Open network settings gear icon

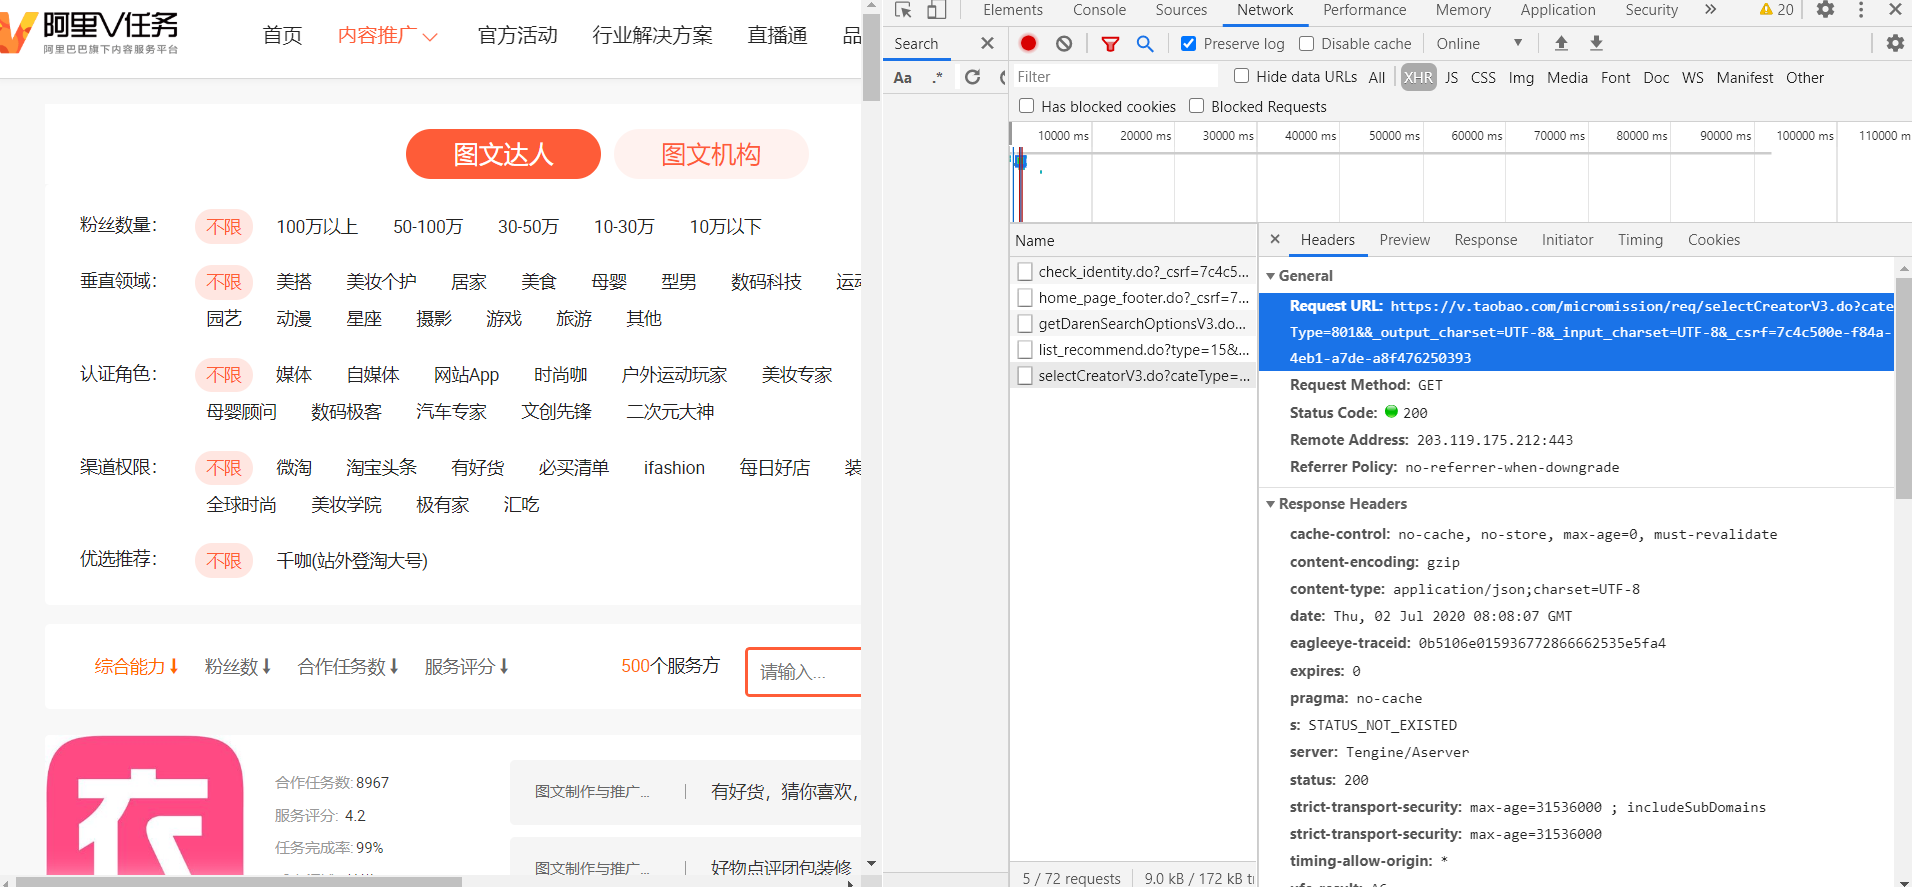point(1895,43)
